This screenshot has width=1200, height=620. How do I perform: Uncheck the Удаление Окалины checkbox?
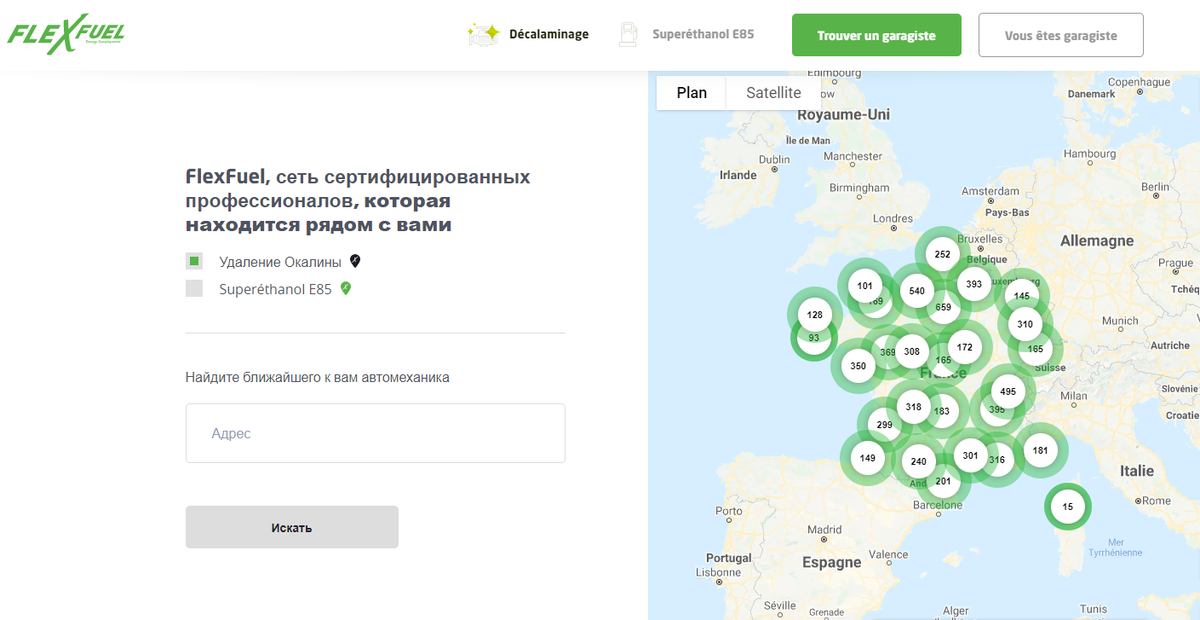194,261
